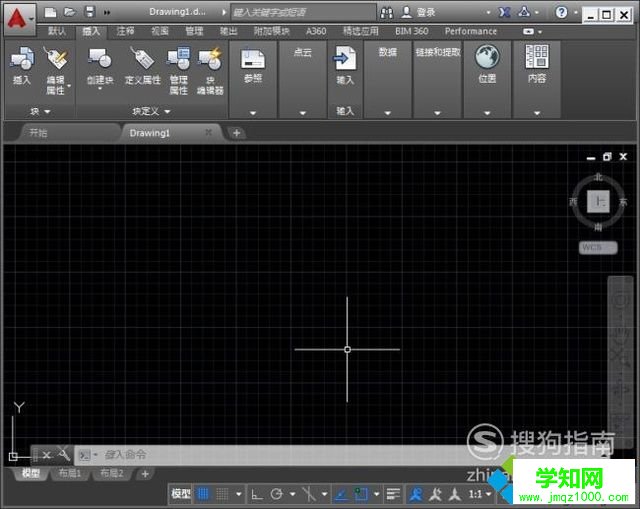
Task: Click the New drawing icon in quick access toolbar
Action: [50, 12]
